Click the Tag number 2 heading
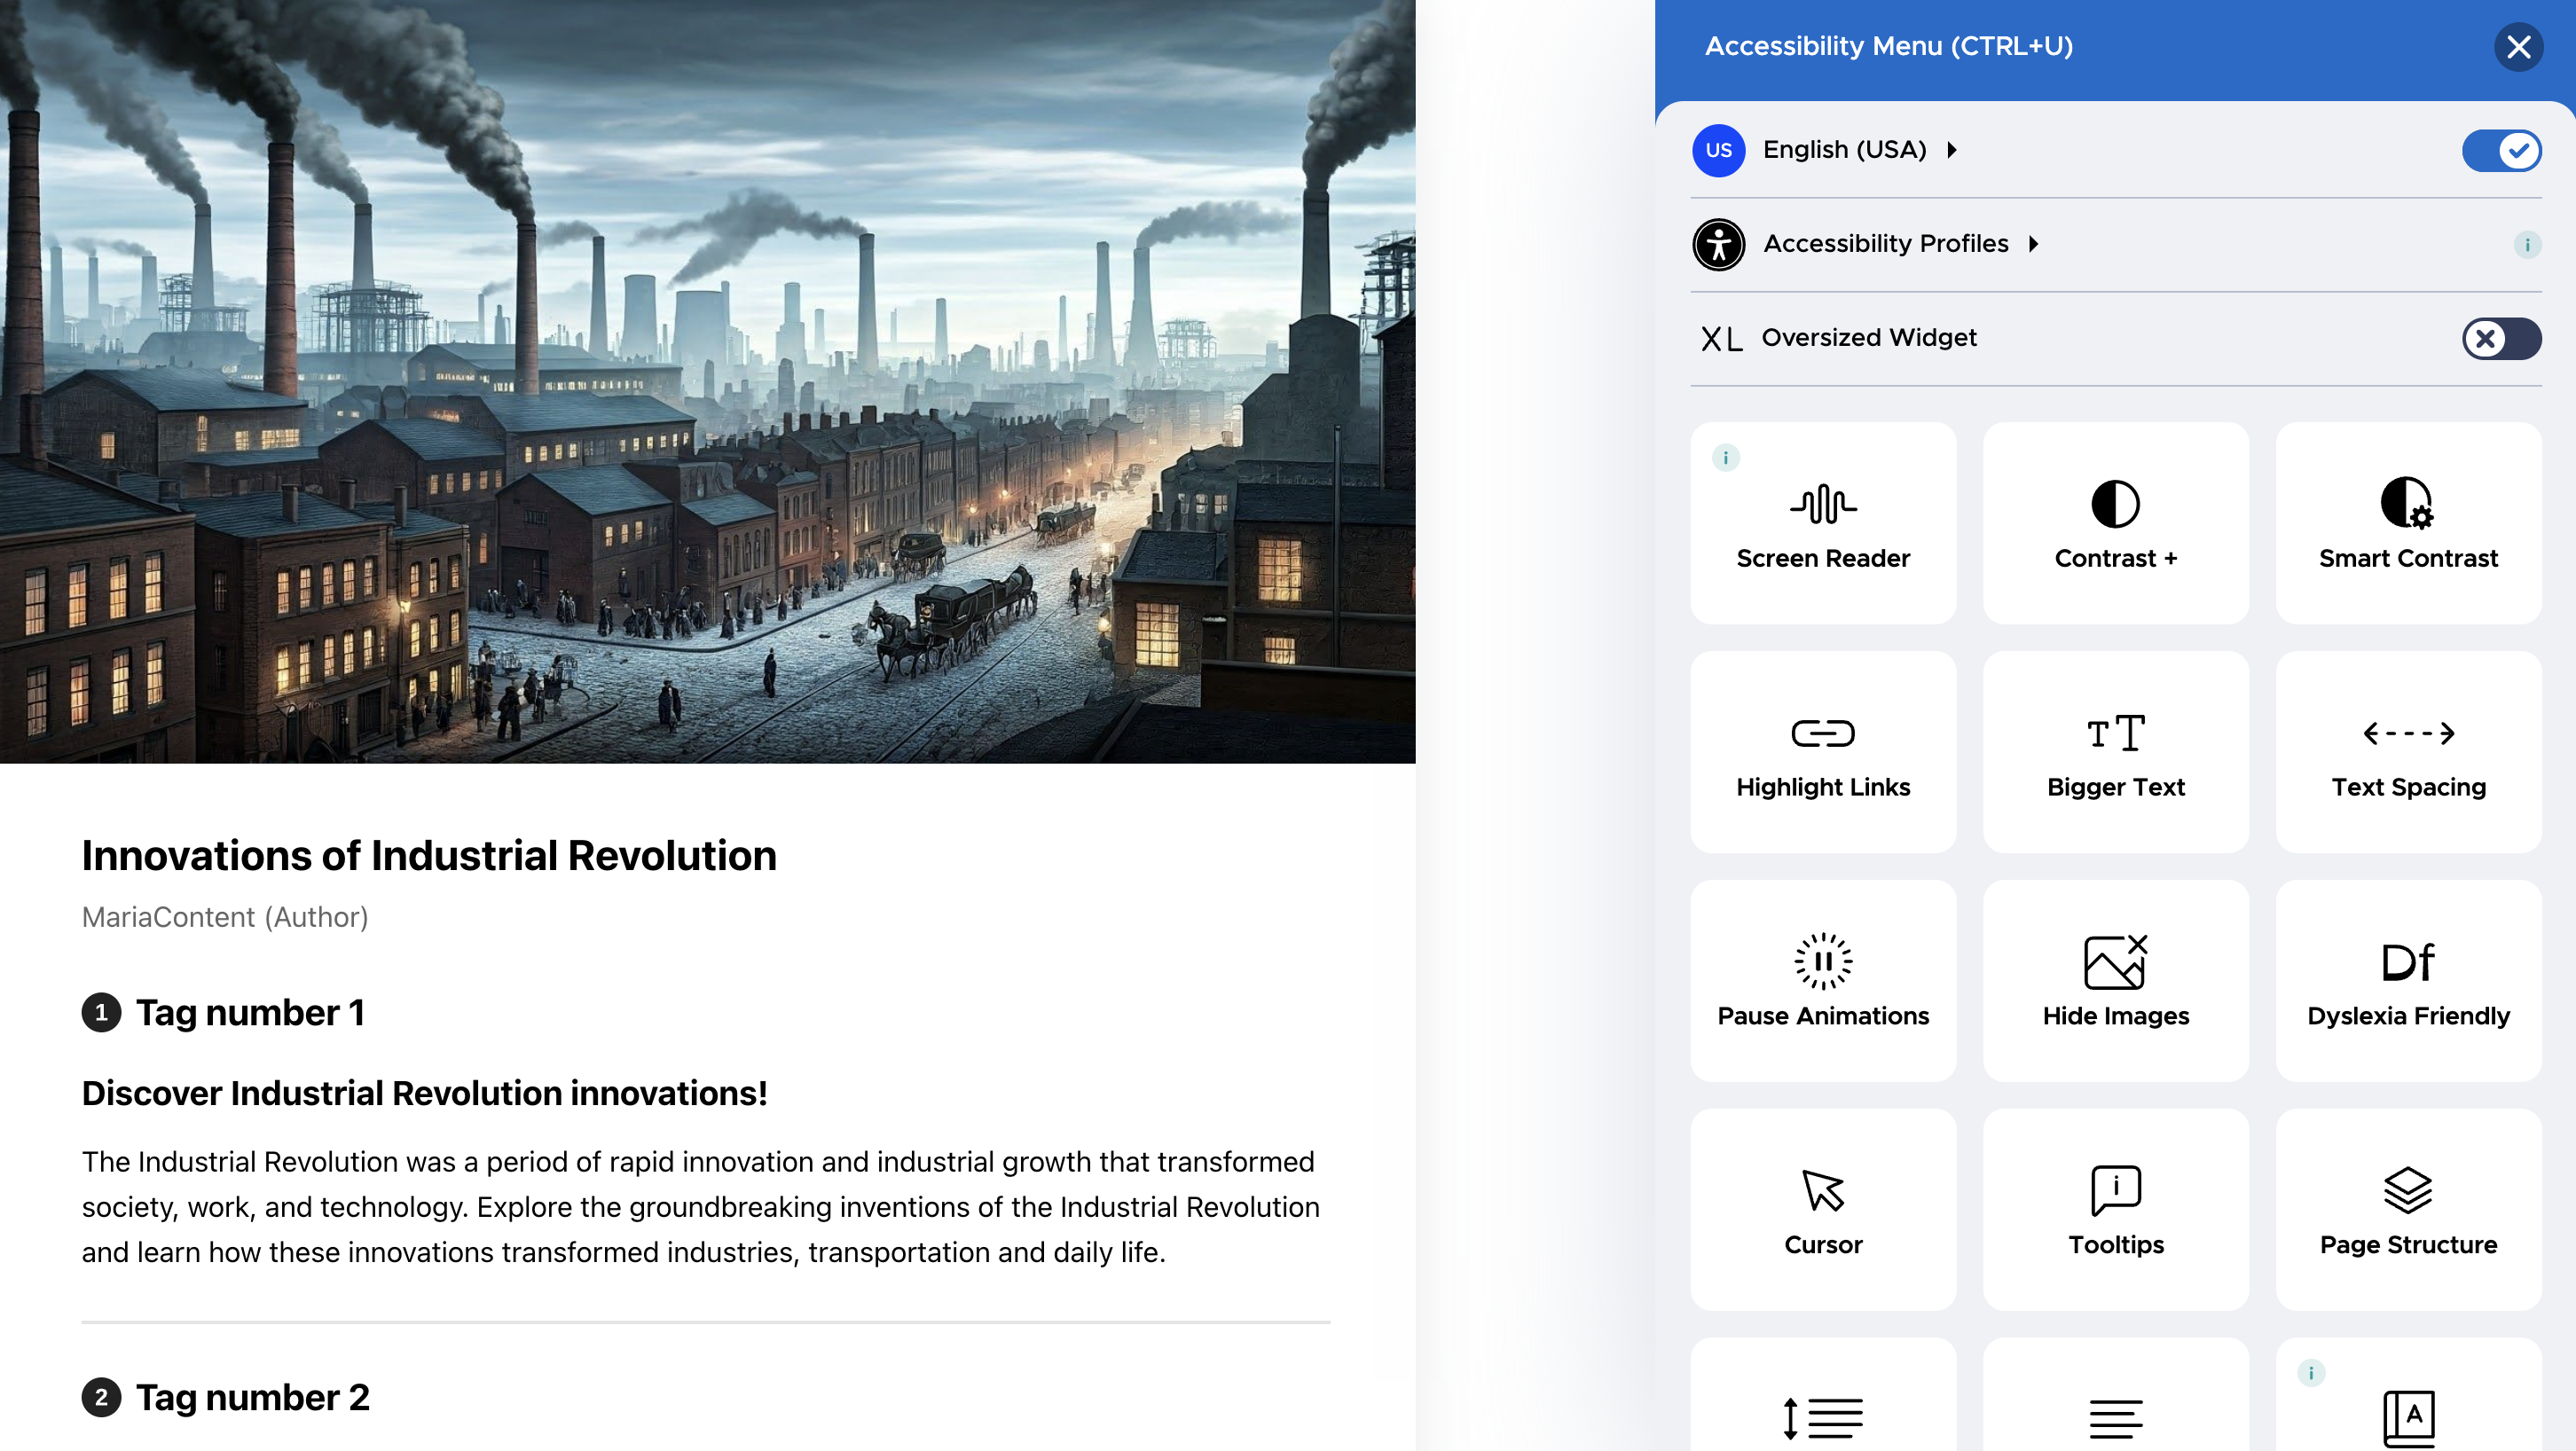This screenshot has height=1451, width=2576. (253, 1397)
